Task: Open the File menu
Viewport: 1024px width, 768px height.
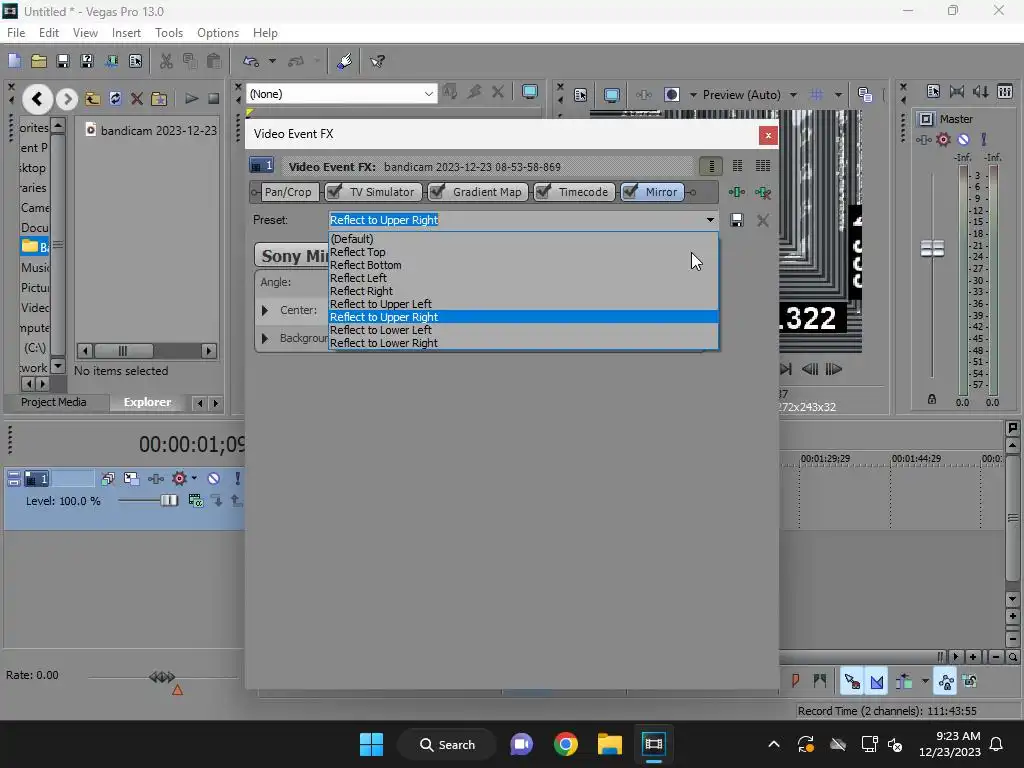Action: click(16, 33)
